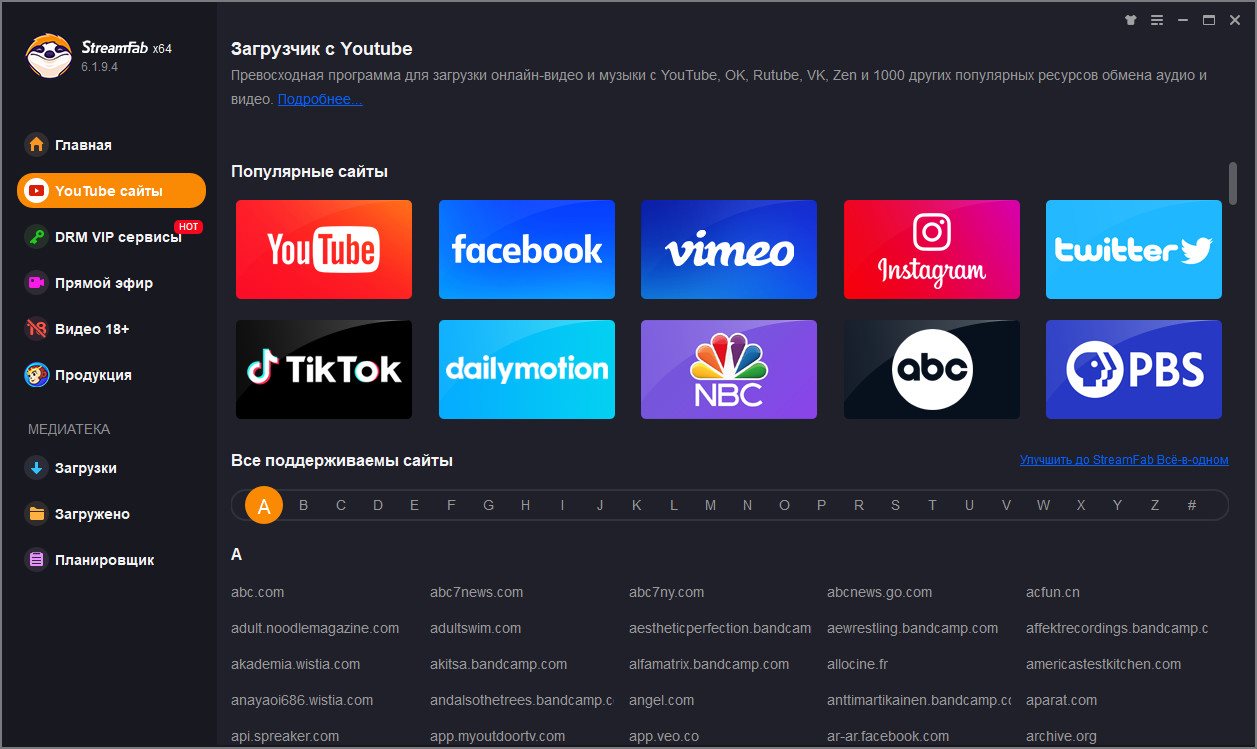Open api.spreaker.com in the list
This screenshot has height=749, width=1257.
285,736
